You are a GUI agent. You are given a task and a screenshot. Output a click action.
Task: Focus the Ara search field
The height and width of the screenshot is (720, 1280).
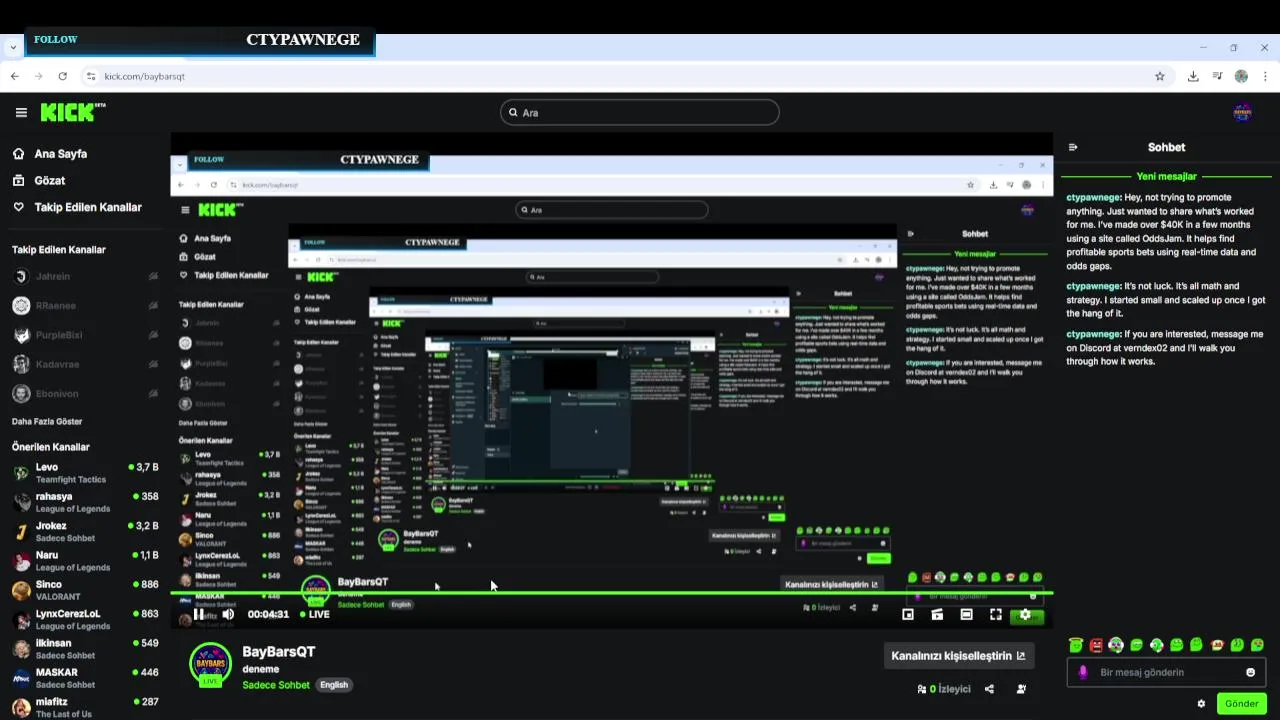pyautogui.click(x=640, y=112)
